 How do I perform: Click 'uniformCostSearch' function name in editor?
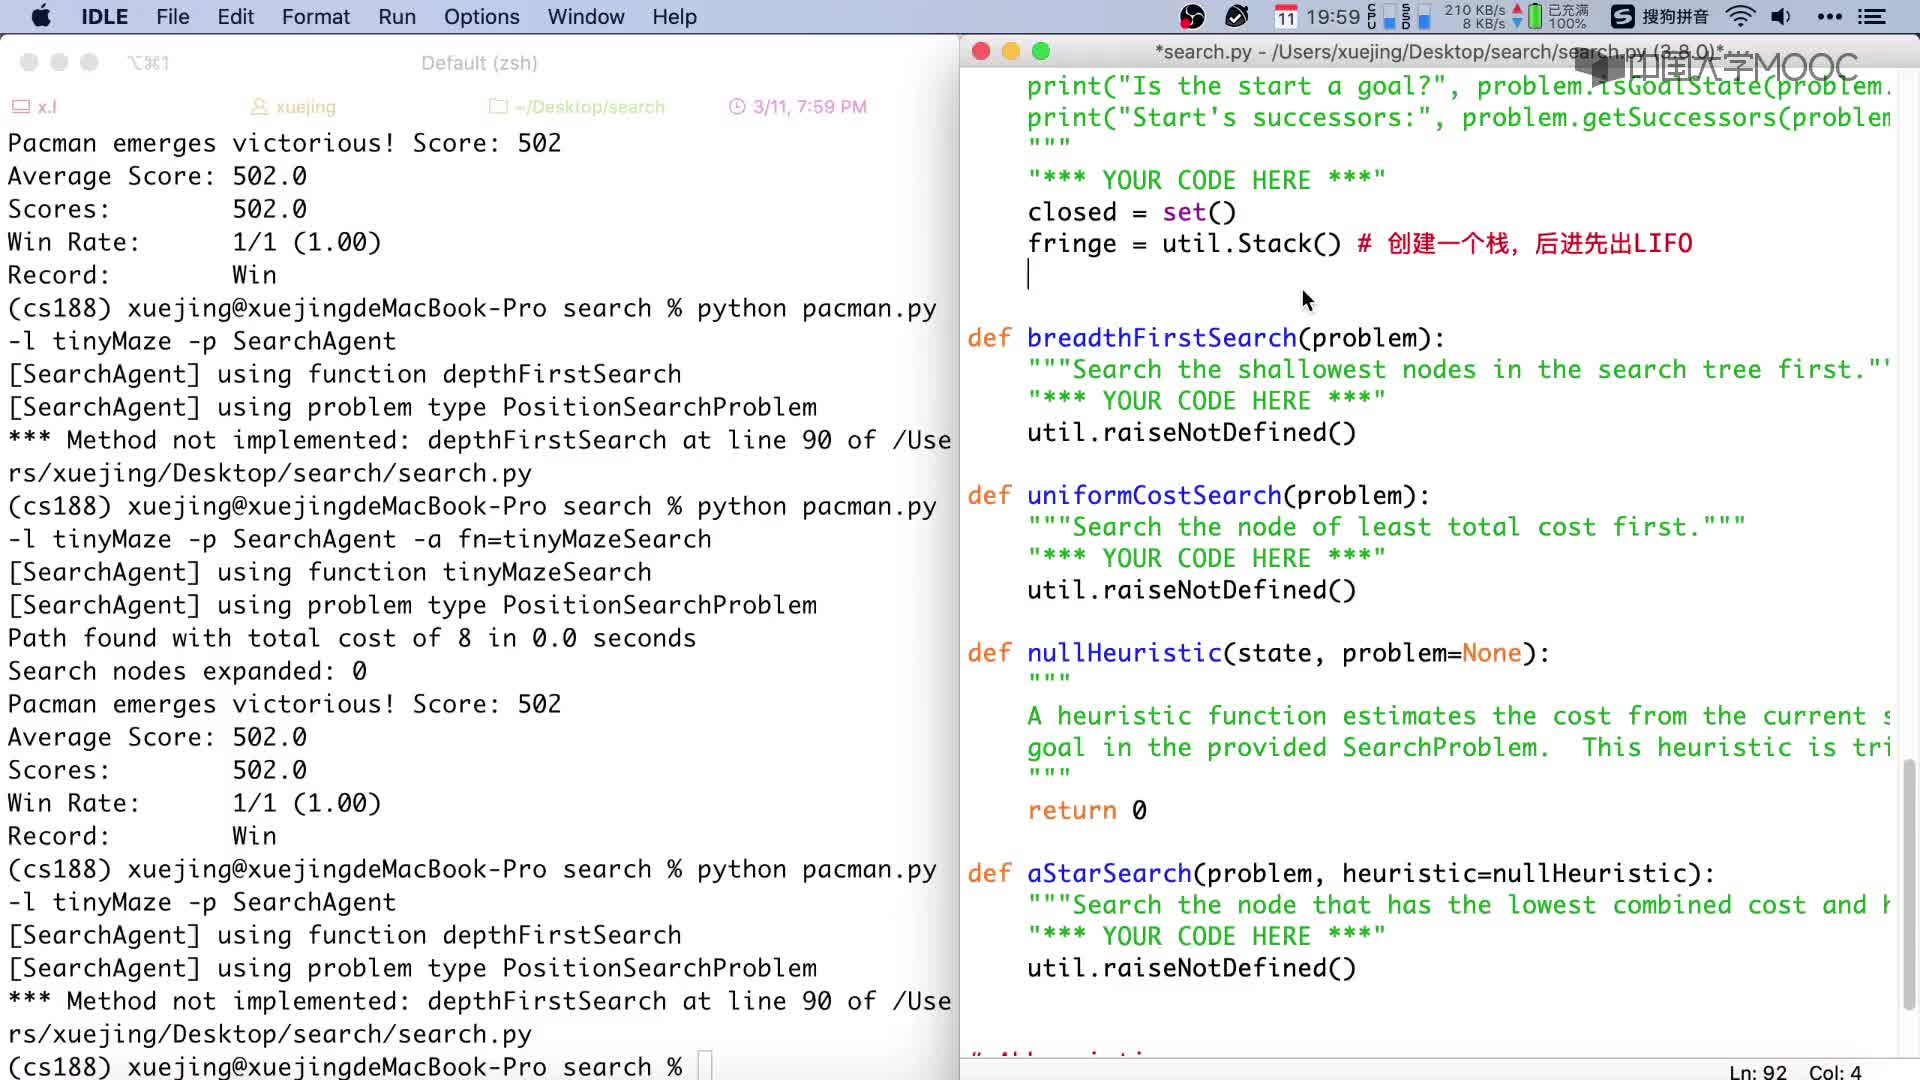click(1154, 495)
